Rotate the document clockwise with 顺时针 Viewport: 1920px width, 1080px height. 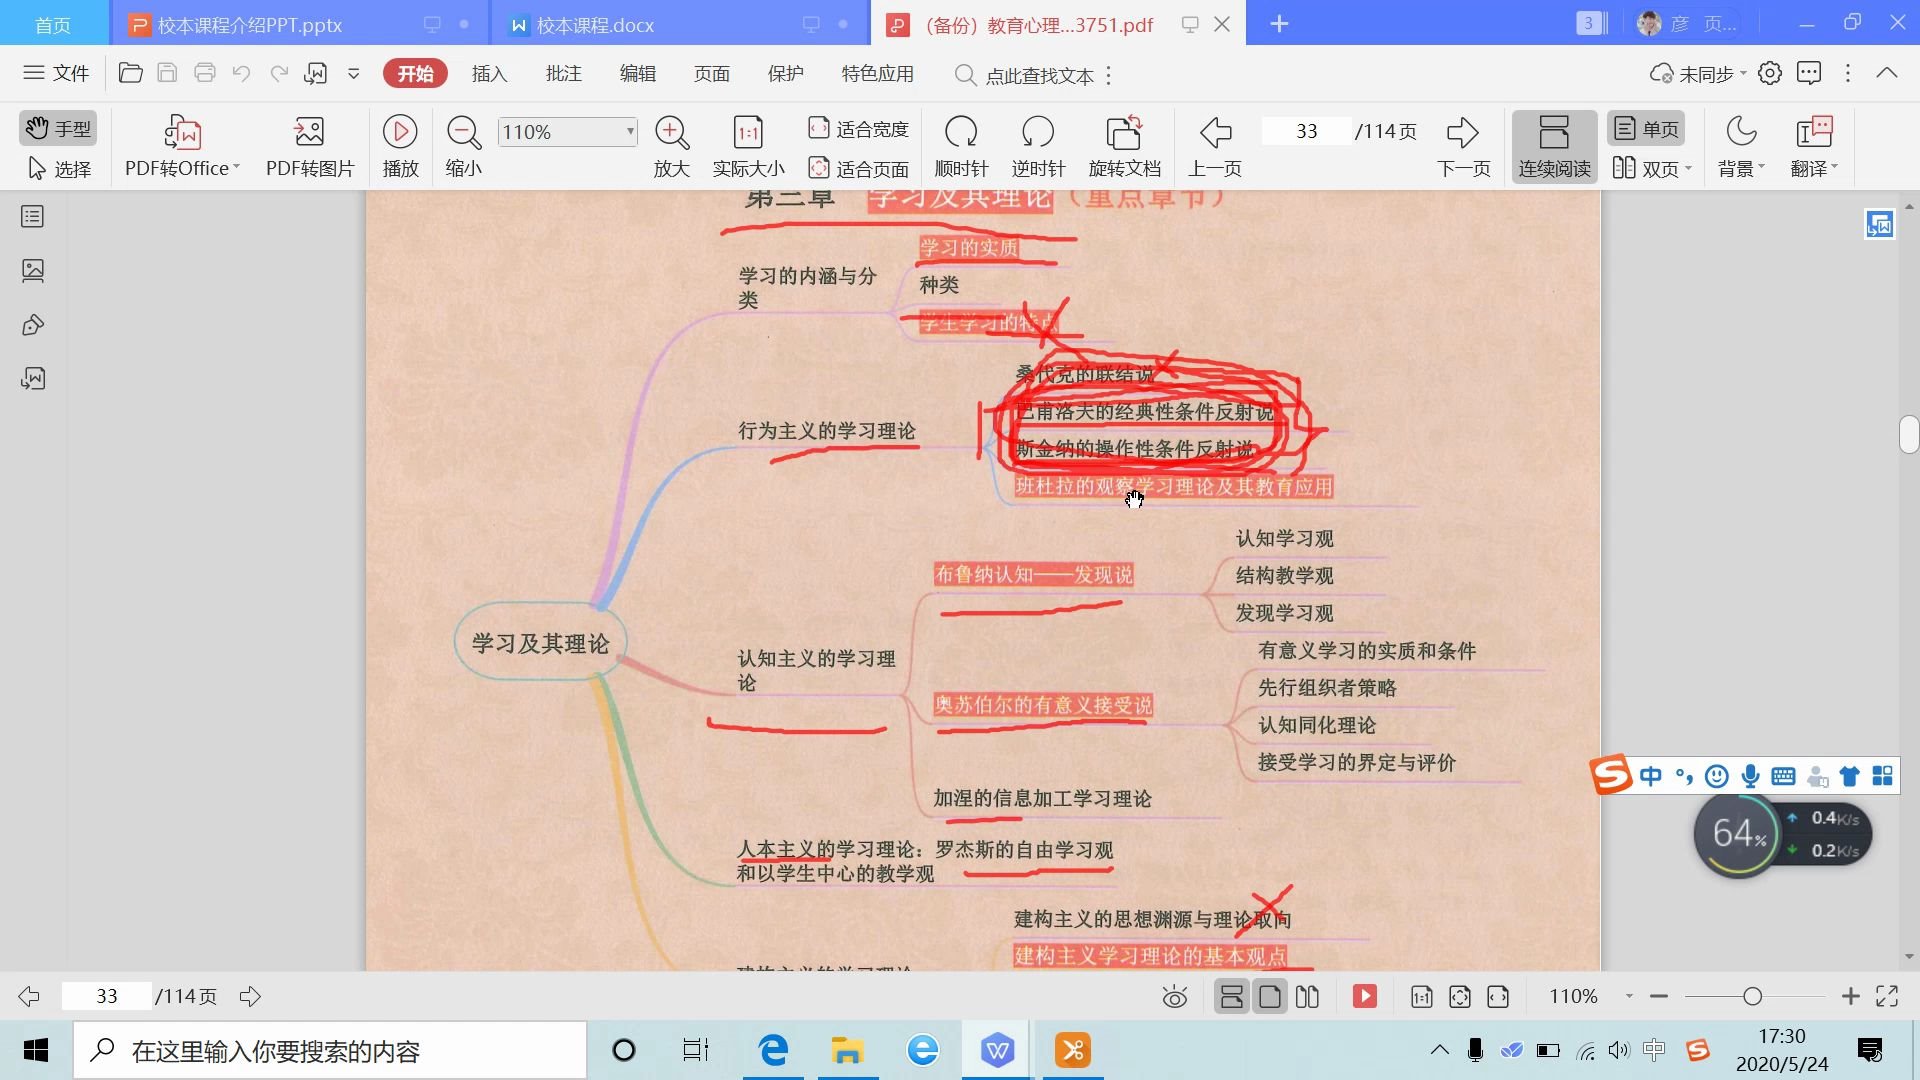click(x=960, y=145)
